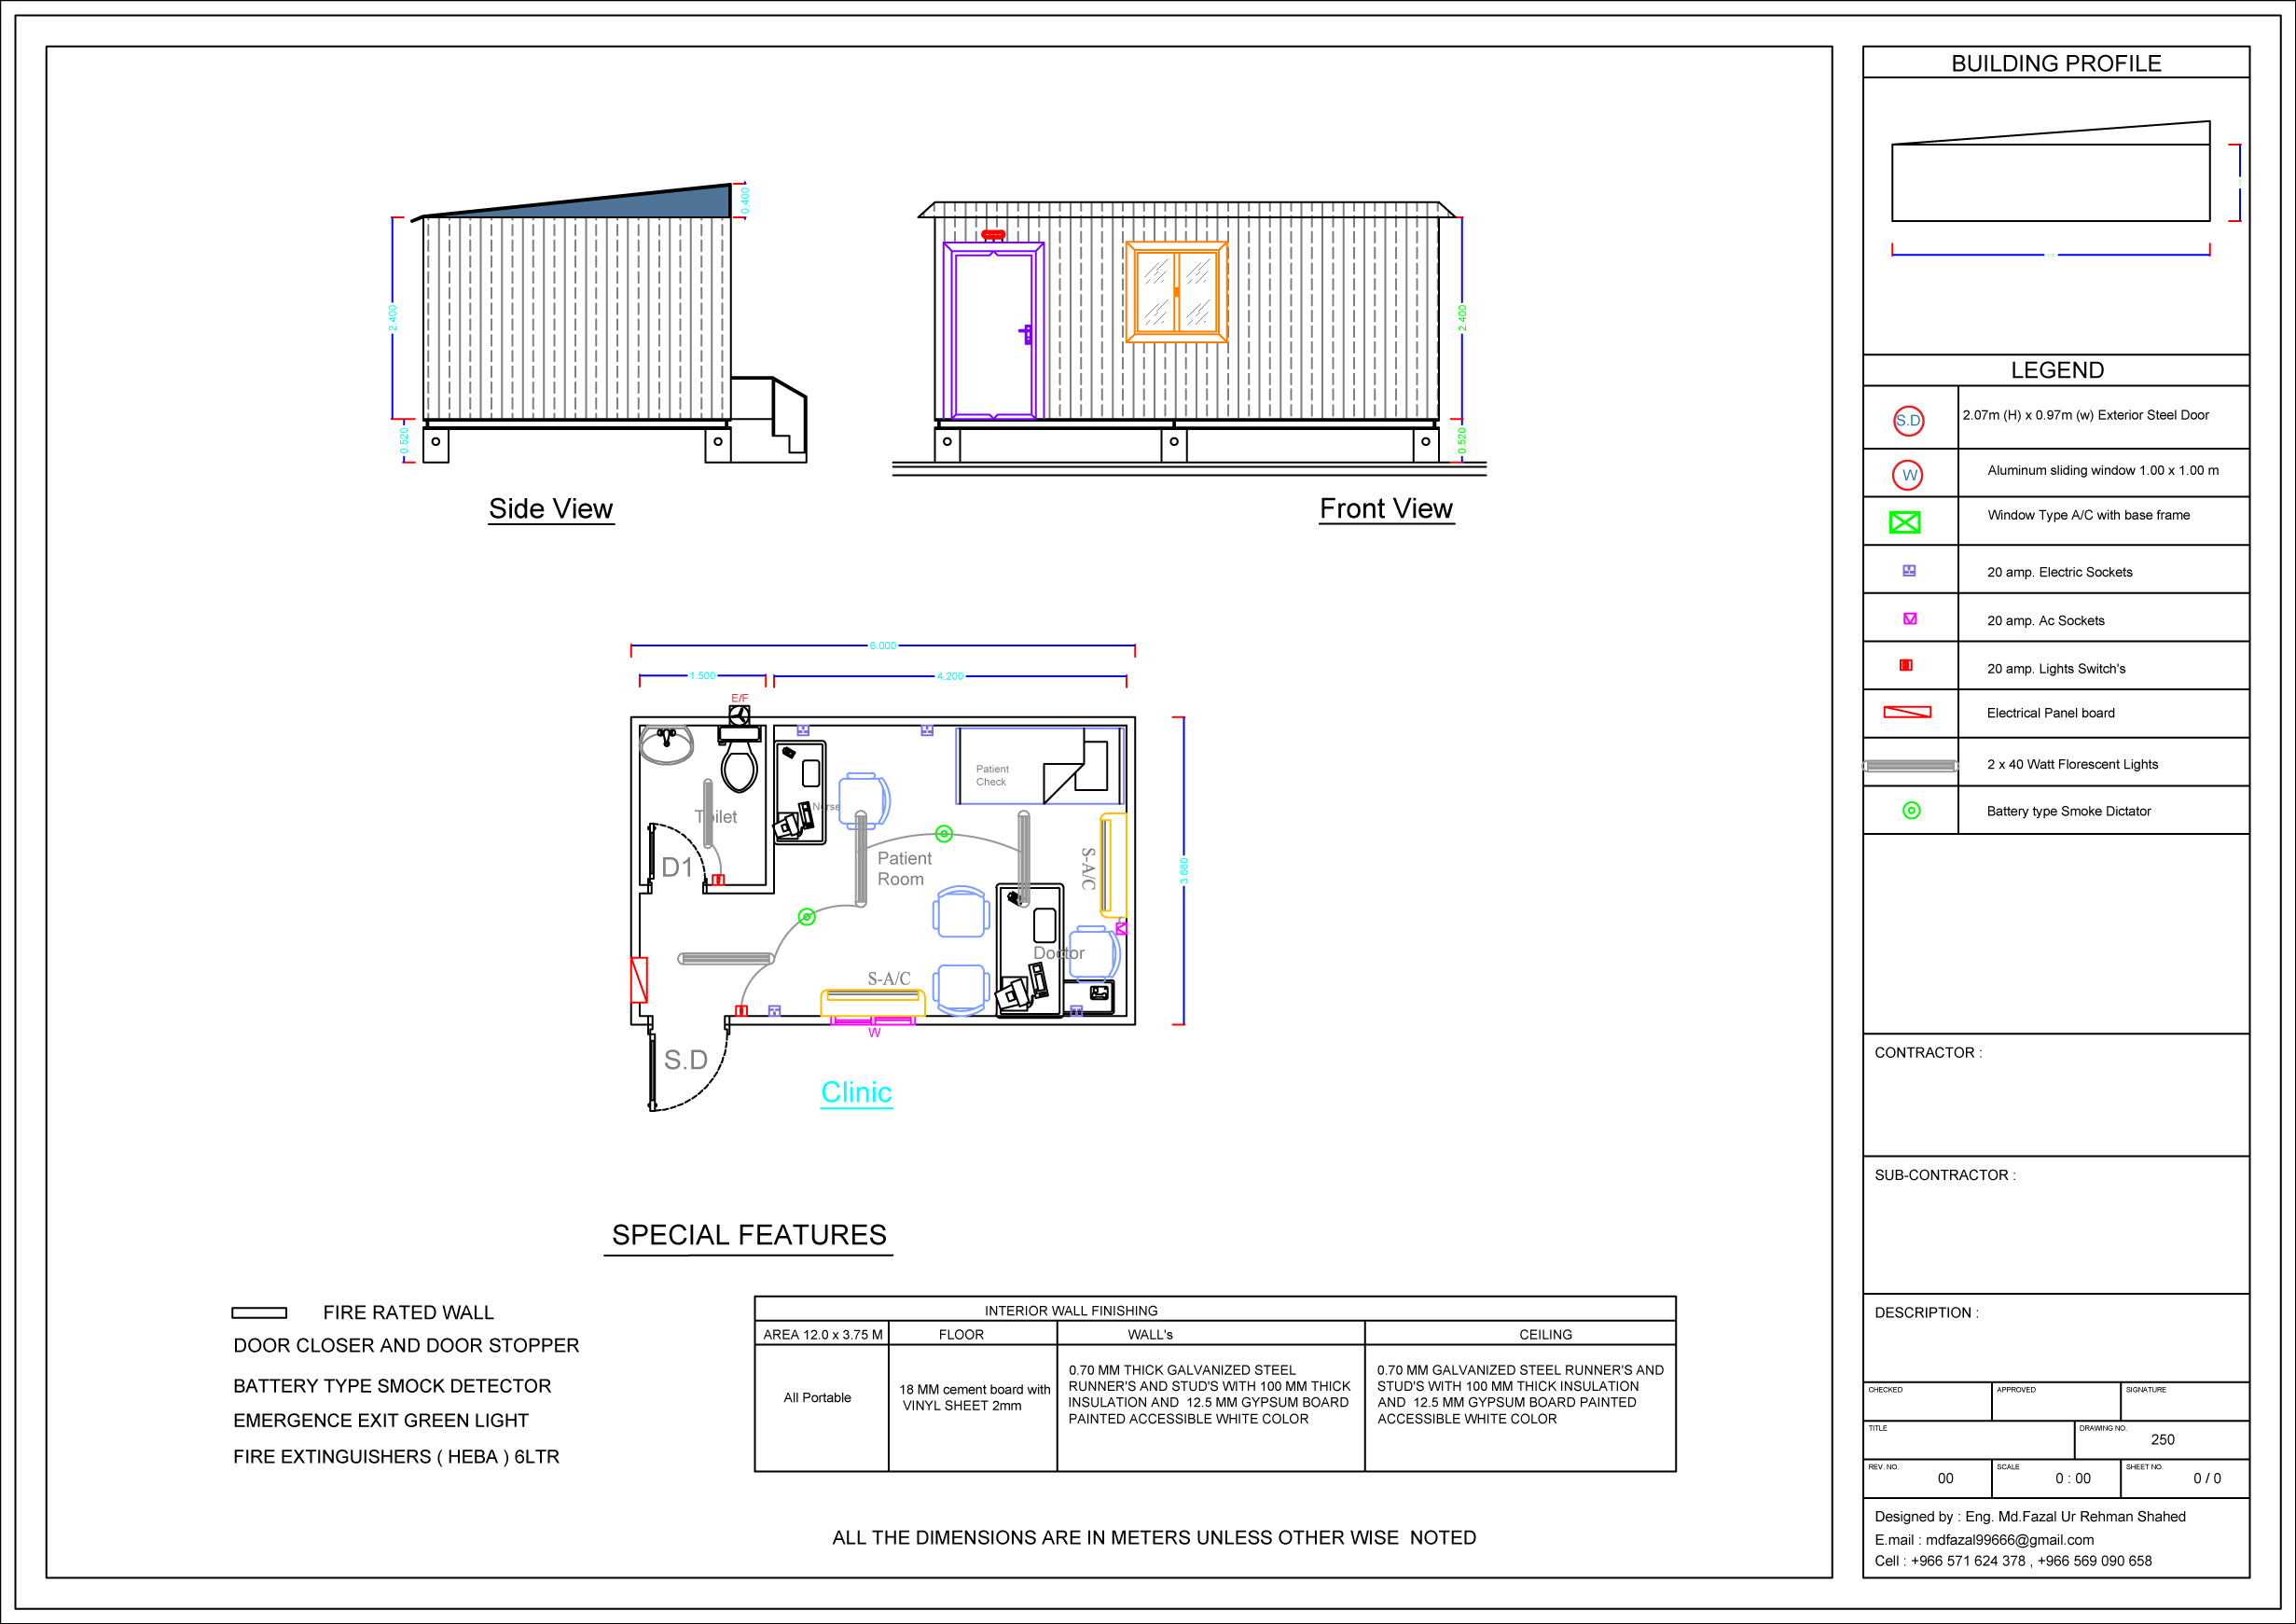The height and width of the screenshot is (1624, 2296).
Task: Select the entry steps in Side View
Action: (768, 419)
